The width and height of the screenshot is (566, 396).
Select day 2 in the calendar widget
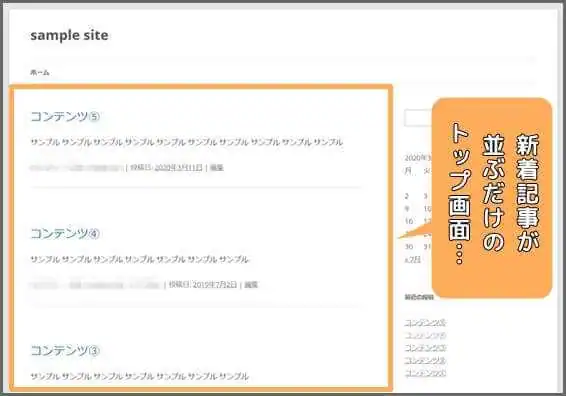click(x=407, y=196)
